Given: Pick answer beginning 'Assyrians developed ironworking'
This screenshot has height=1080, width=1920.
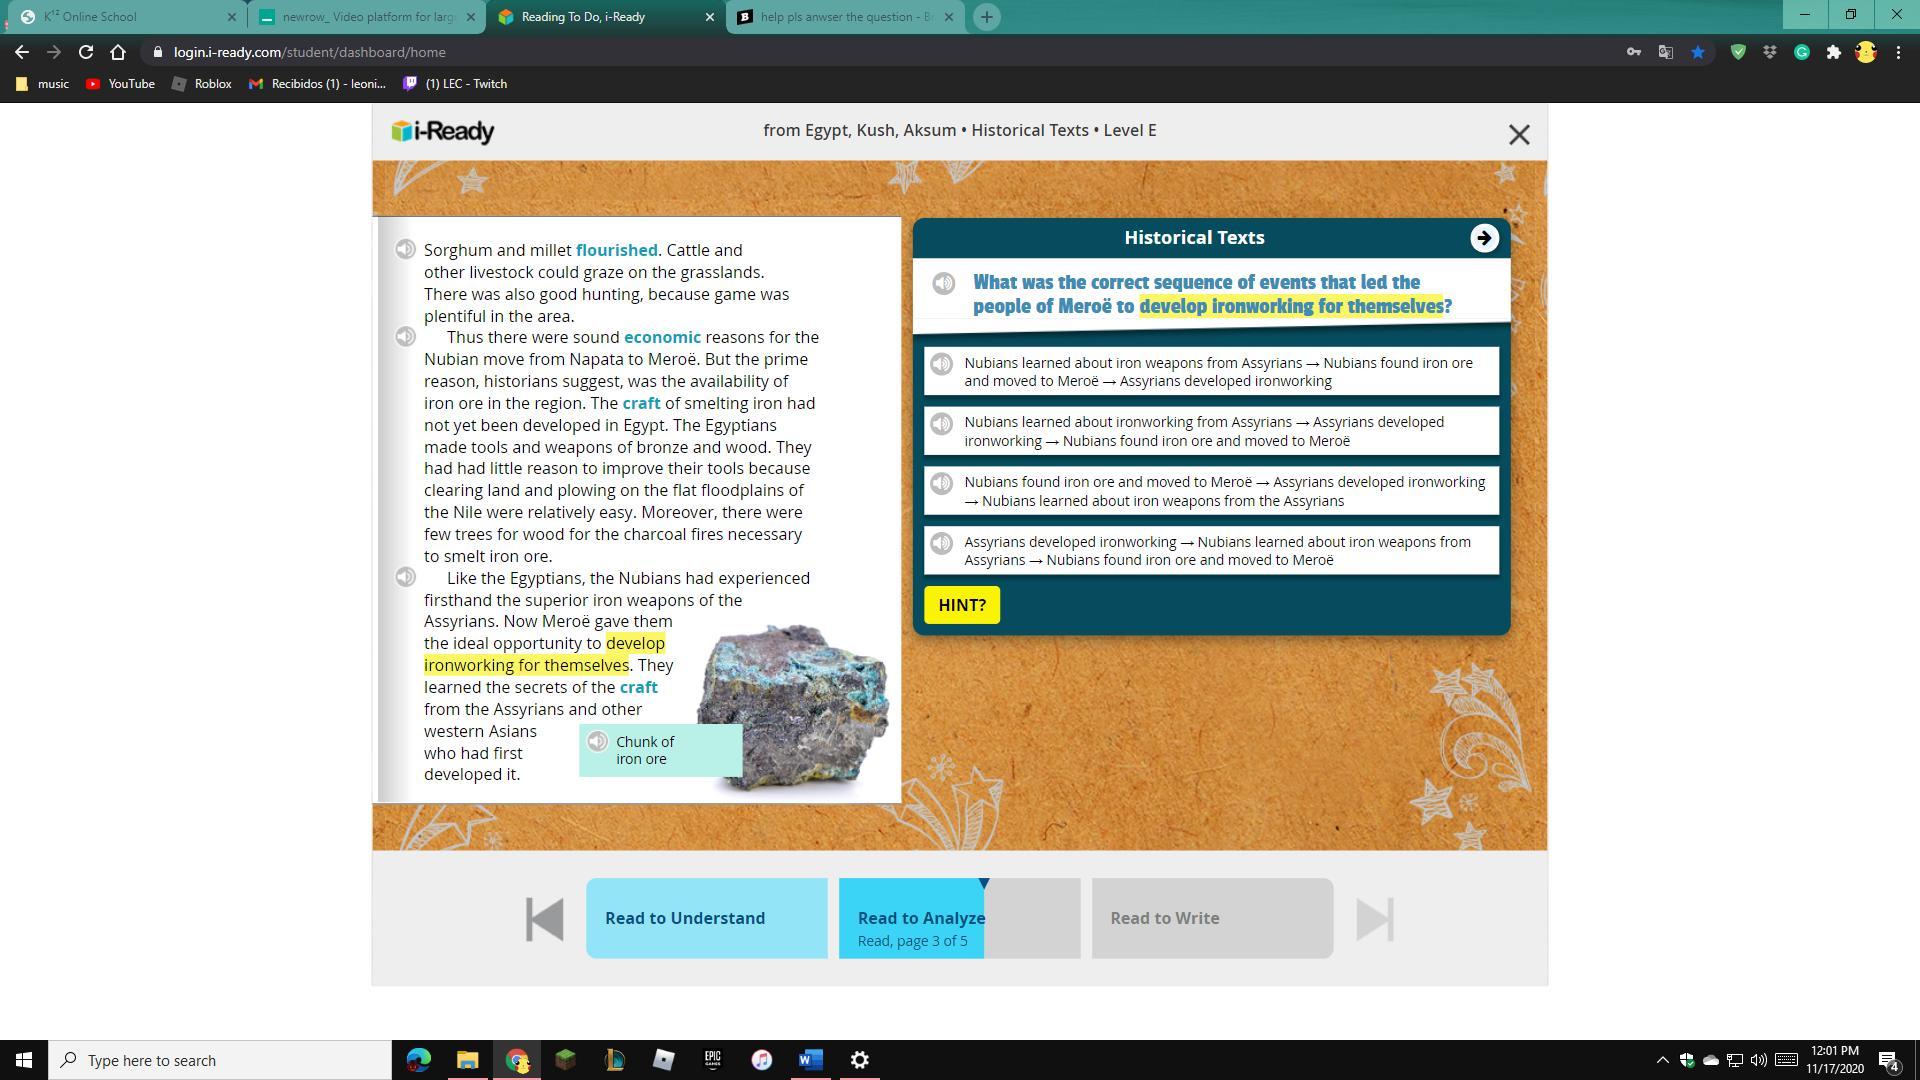Looking at the screenshot, I should click(x=1217, y=551).
